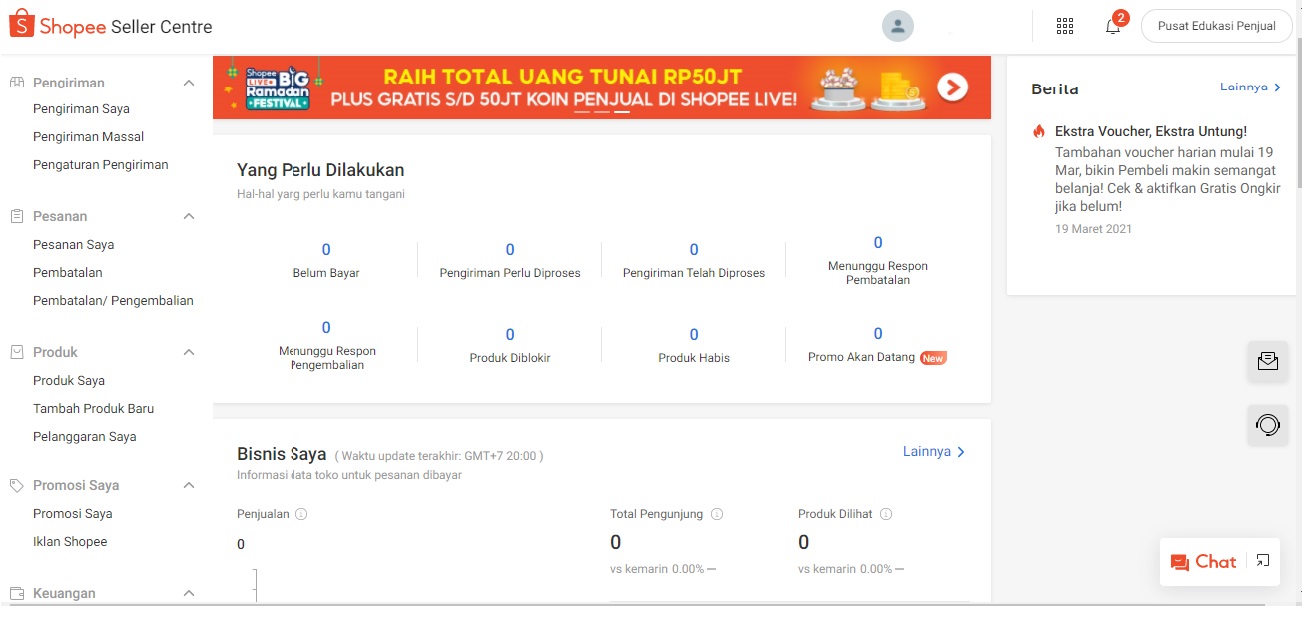Click Pusat Edukasi Penjual button
1304x622 pixels.
[1216, 26]
